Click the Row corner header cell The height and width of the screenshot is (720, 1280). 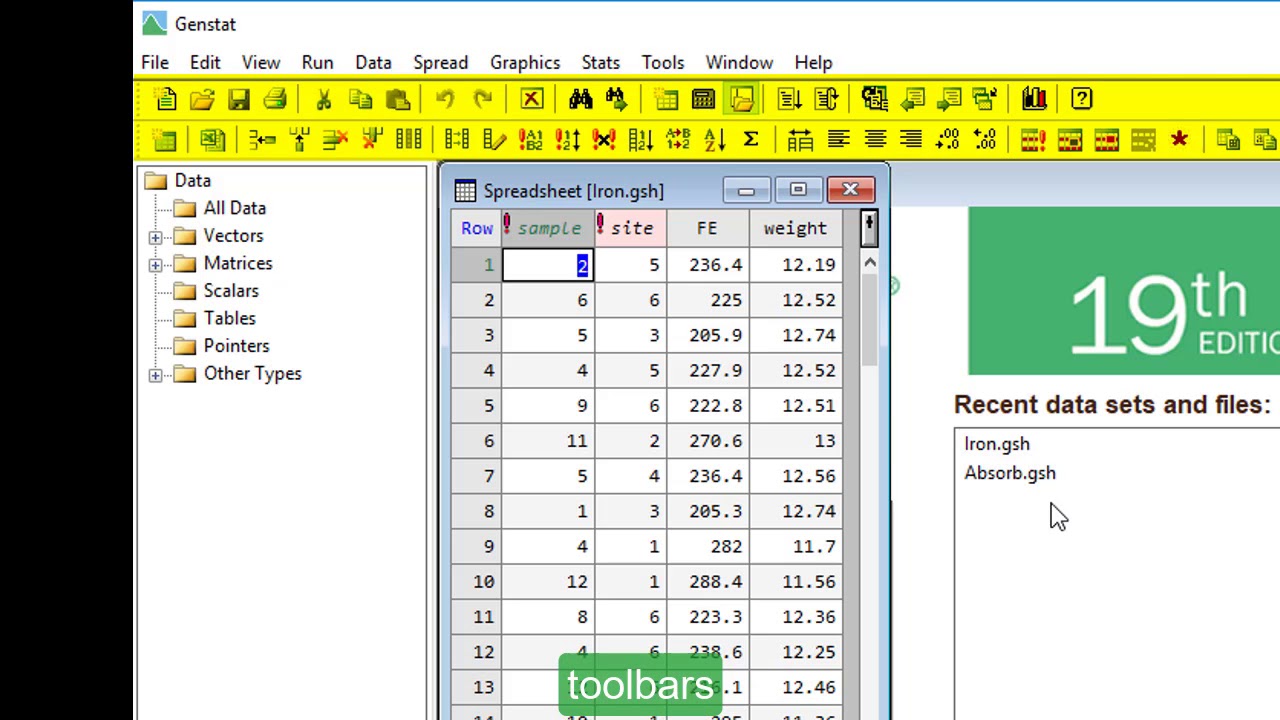point(477,228)
